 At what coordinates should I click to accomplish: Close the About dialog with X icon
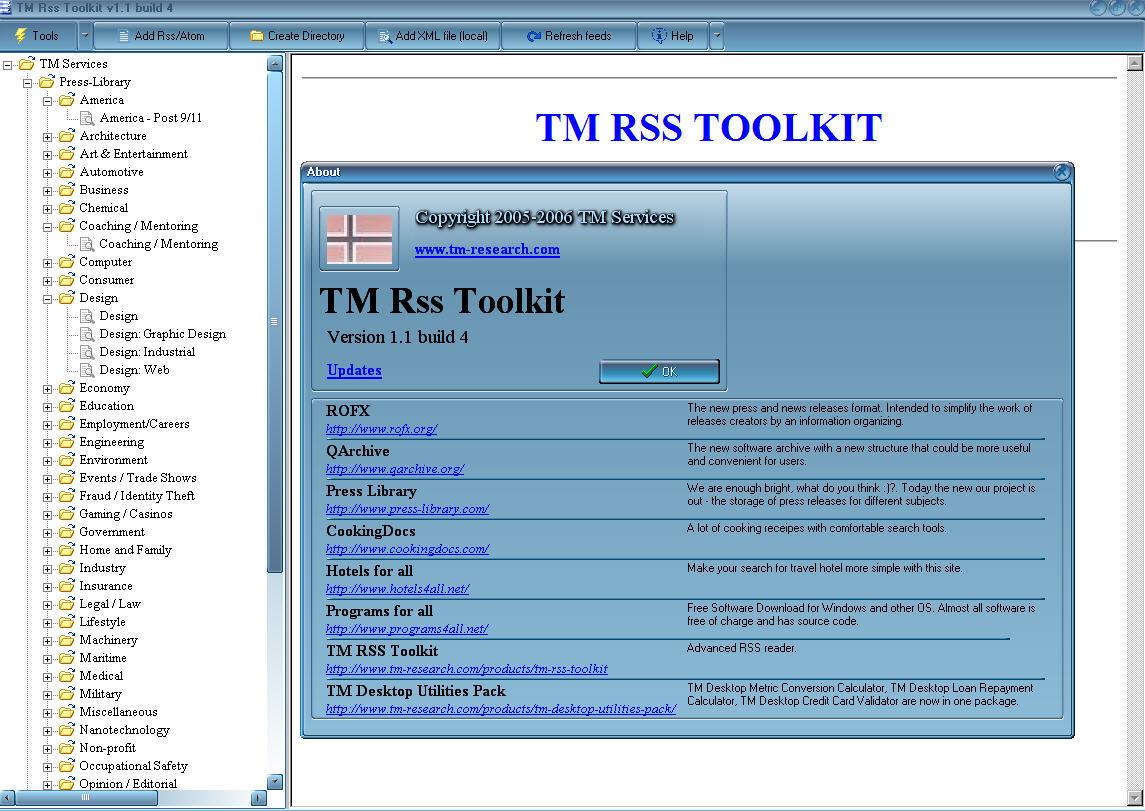1062,172
